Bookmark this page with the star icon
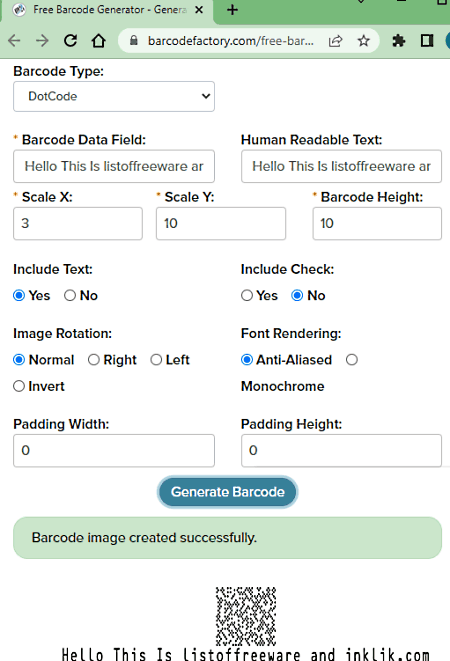 (x=364, y=41)
